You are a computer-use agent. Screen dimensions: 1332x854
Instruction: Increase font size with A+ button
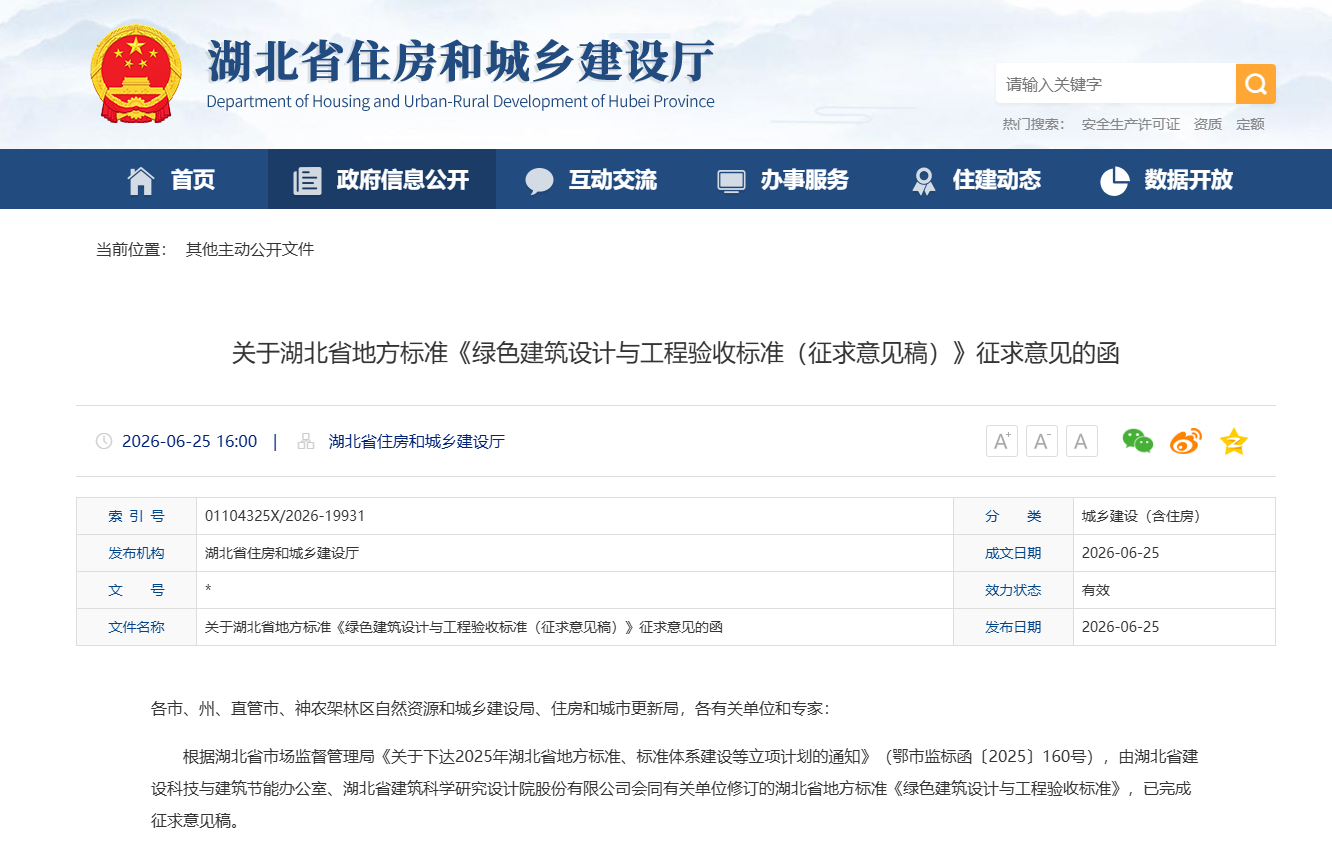(x=1002, y=441)
